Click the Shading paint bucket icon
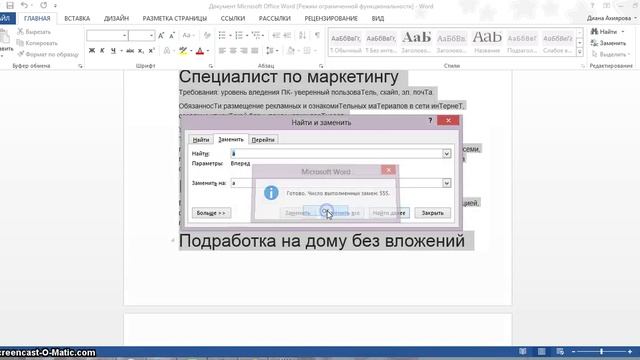Viewport: 640px width, 360px height. [x=291, y=51]
